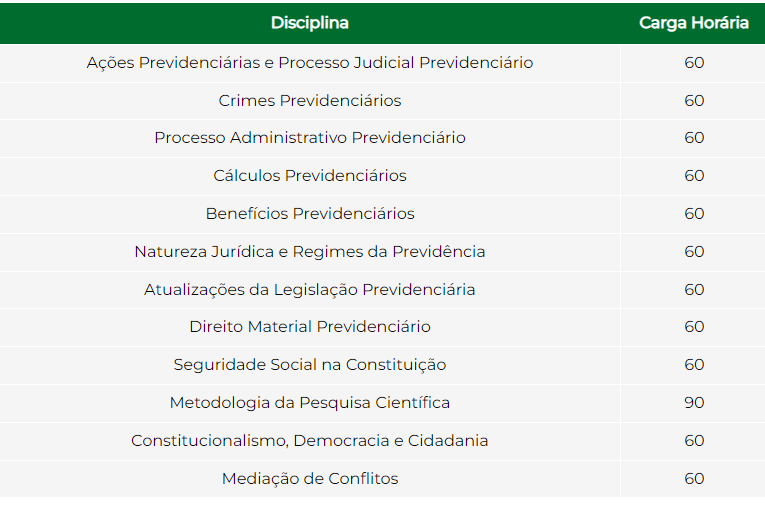Click the 90 hours value for Metodologia
765x506 pixels.
pyautogui.click(x=694, y=403)
